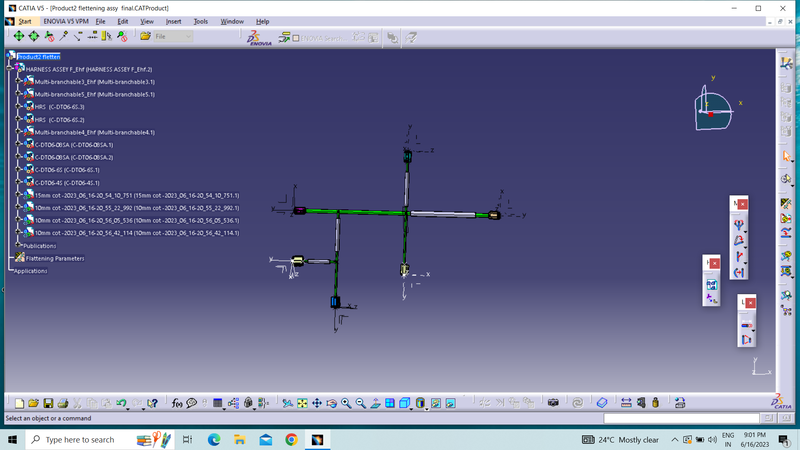Image resolution: width=800 pixels, height=450 pixels.
Task: Click the Snap green arrows icon
Action: tap(34, 36)
